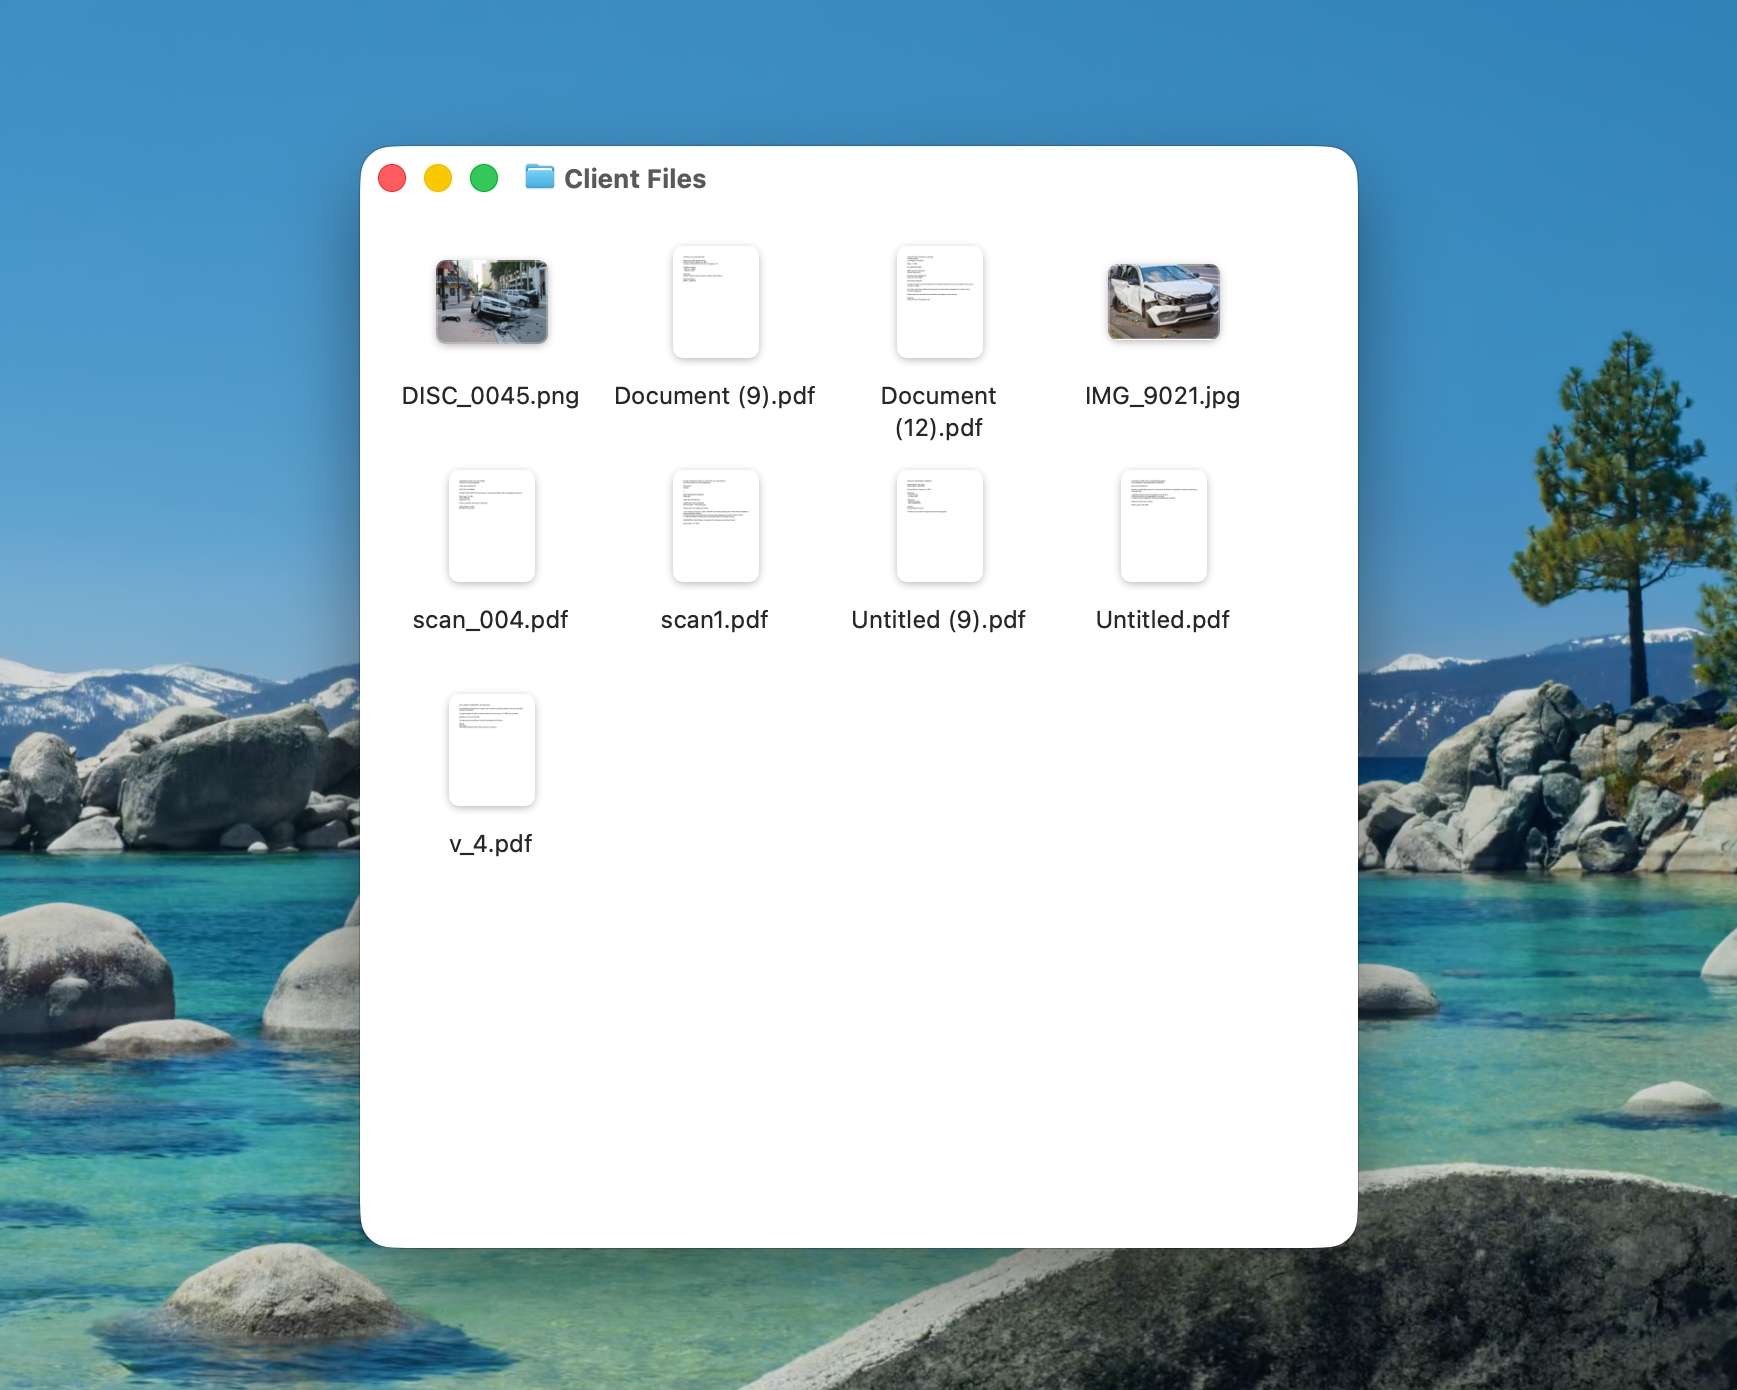Open scan1.pdf
1737x1390 pixels.
716,526
